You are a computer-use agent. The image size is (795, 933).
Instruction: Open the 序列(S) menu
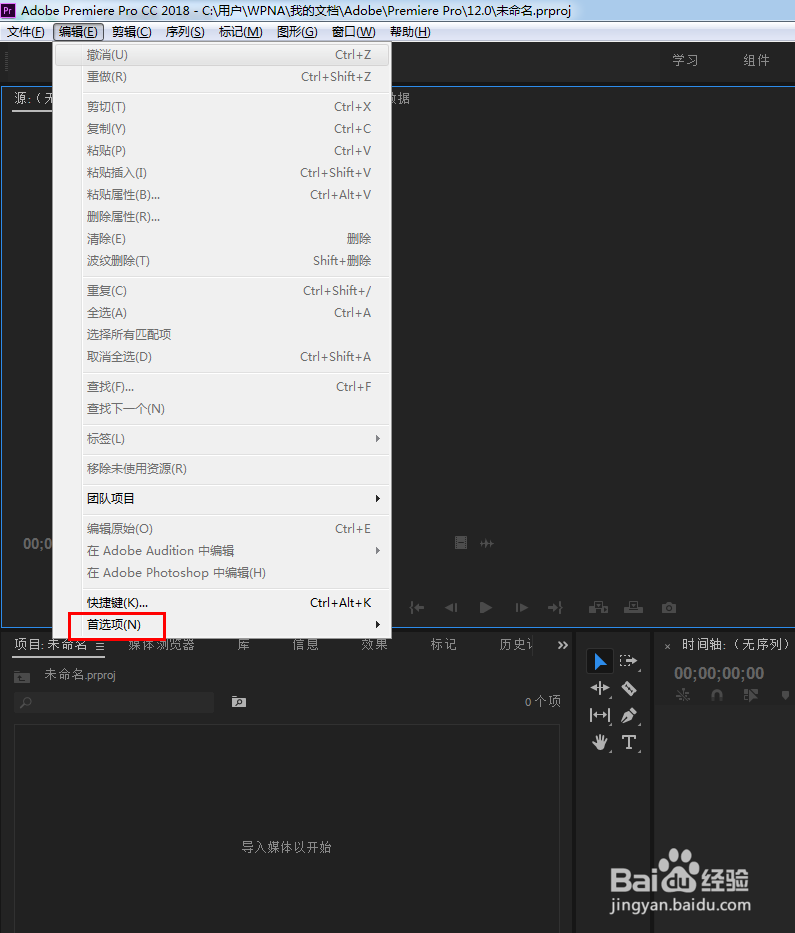coord(185,32)
